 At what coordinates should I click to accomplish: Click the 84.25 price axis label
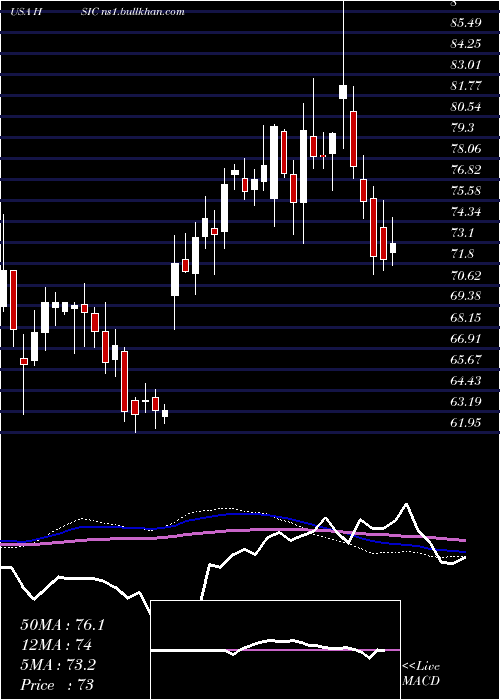(466, 43)
